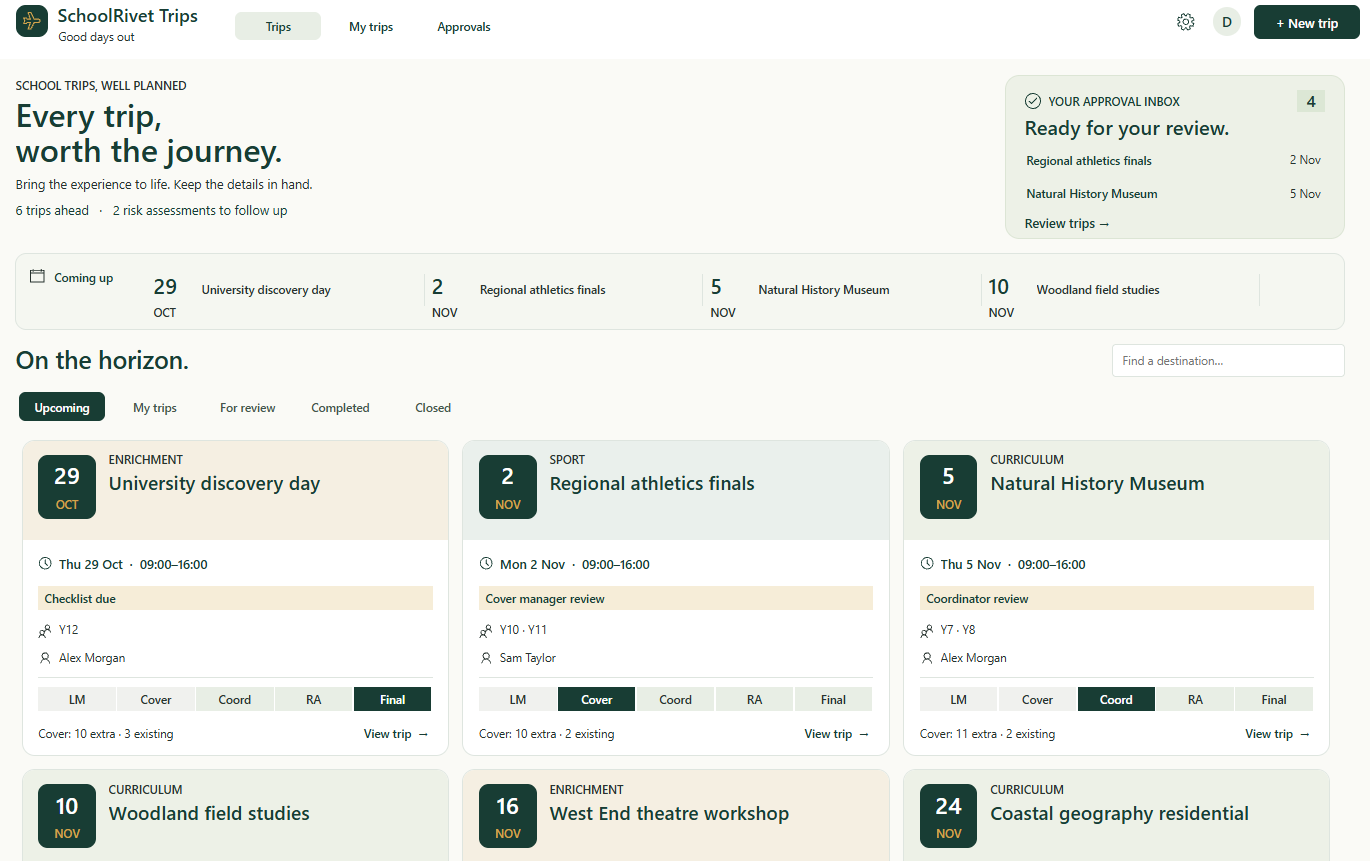Focus the Find a destination search box
Image resolution: width=1370 pixels, height=862 pixels.
[x=1228, y=361]
